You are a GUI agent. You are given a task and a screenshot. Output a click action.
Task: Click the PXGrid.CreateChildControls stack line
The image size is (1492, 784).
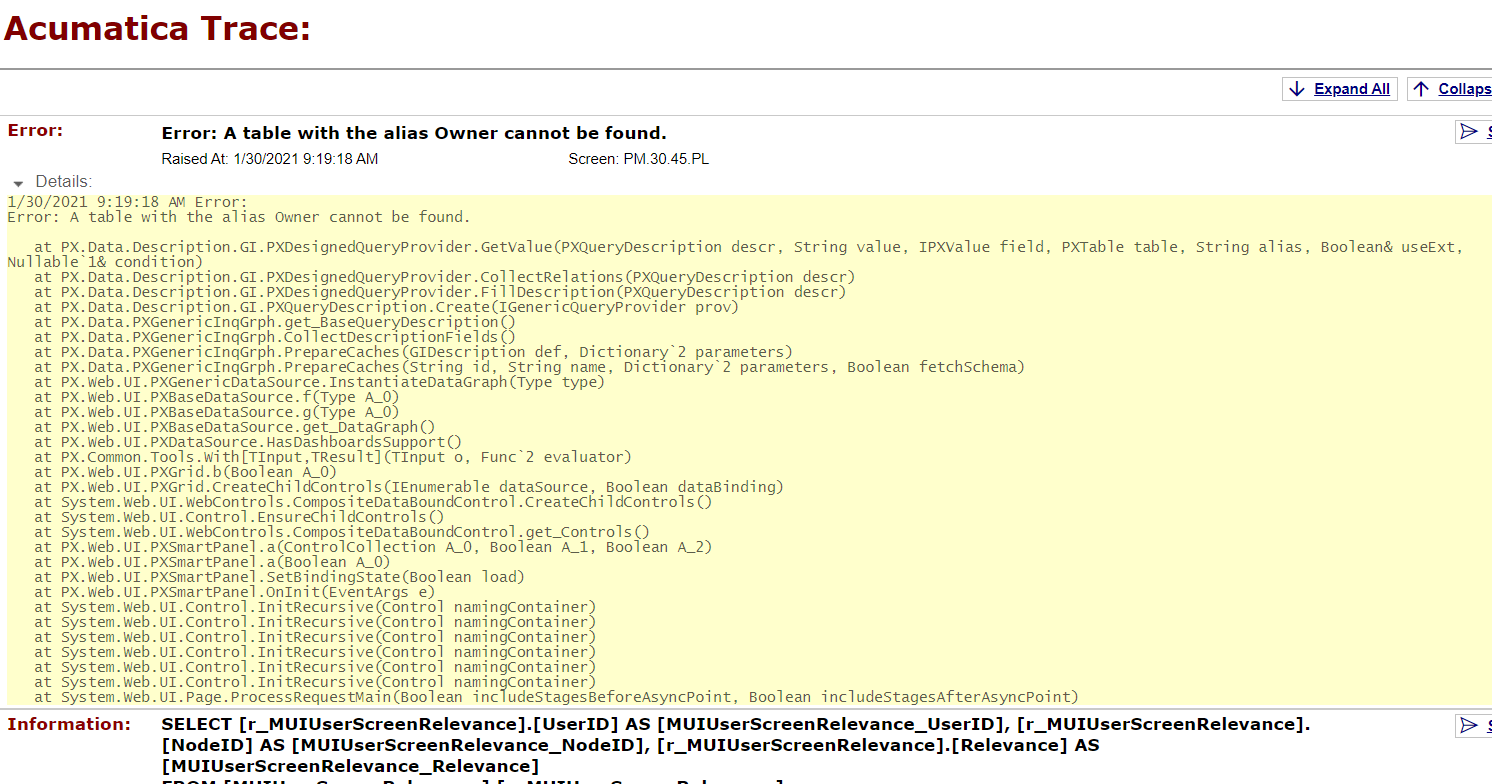point(409,487)
